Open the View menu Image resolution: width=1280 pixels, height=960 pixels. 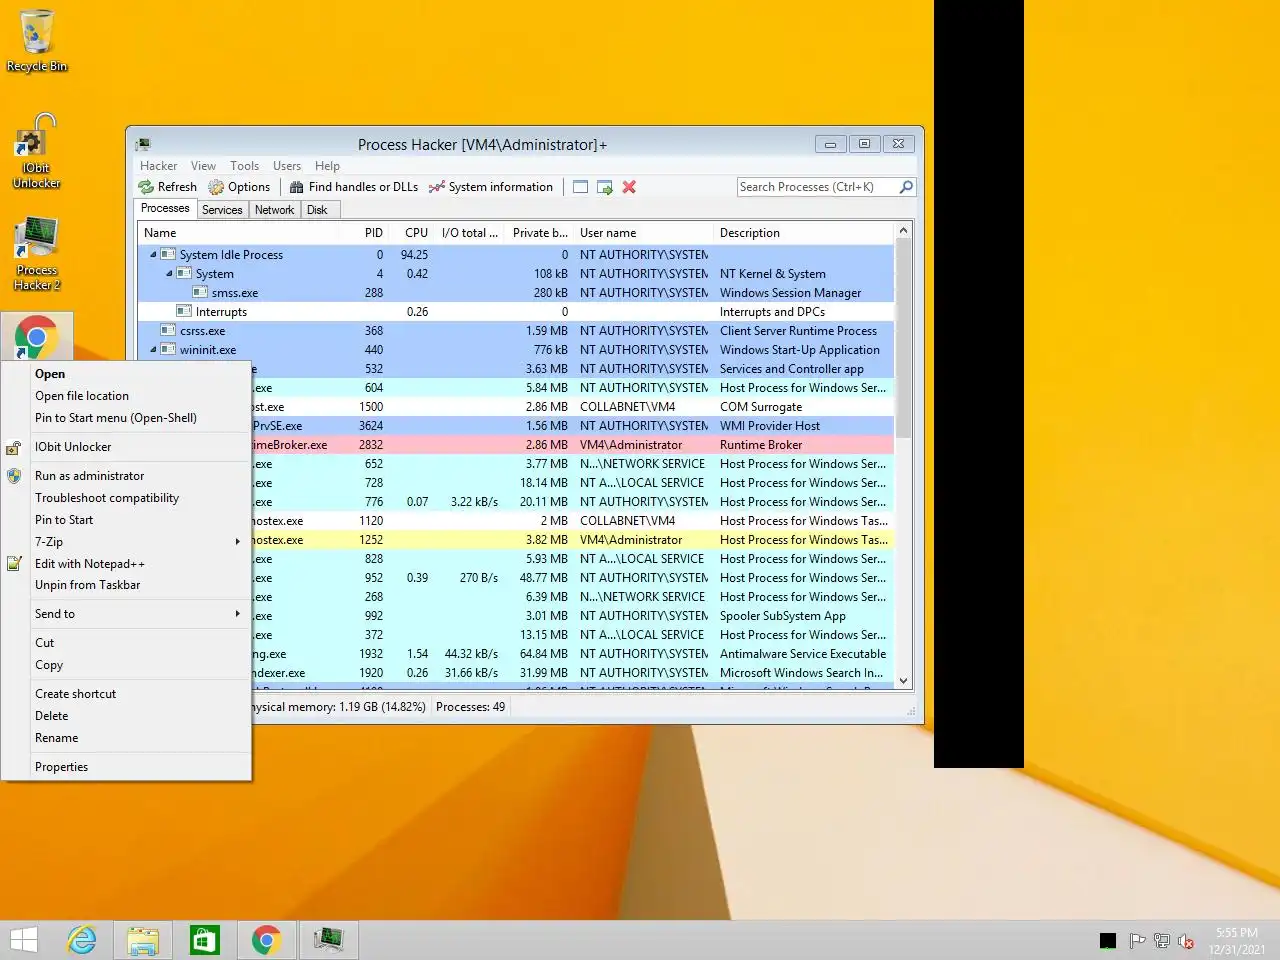(x=203, y=166)
